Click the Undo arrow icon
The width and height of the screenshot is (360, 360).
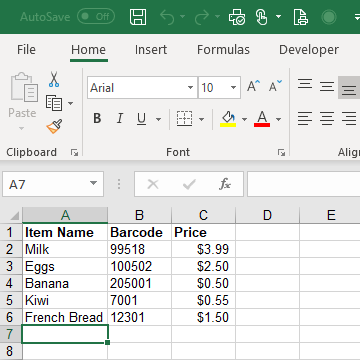[x=167, y=17]
